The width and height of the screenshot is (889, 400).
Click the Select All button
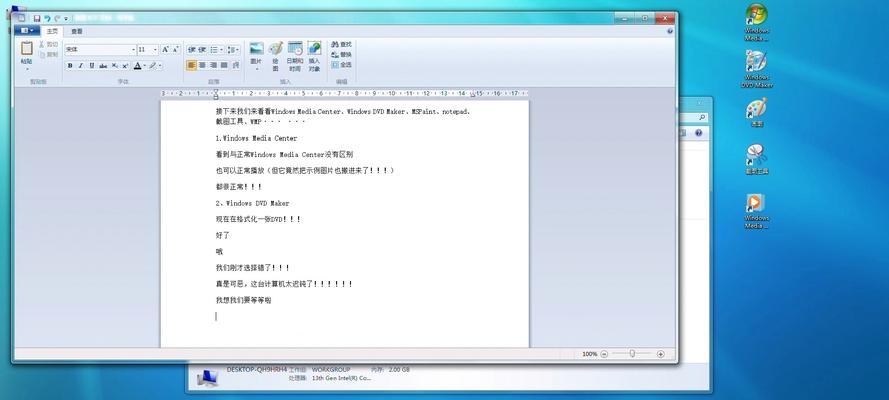(x=341, y=65)
